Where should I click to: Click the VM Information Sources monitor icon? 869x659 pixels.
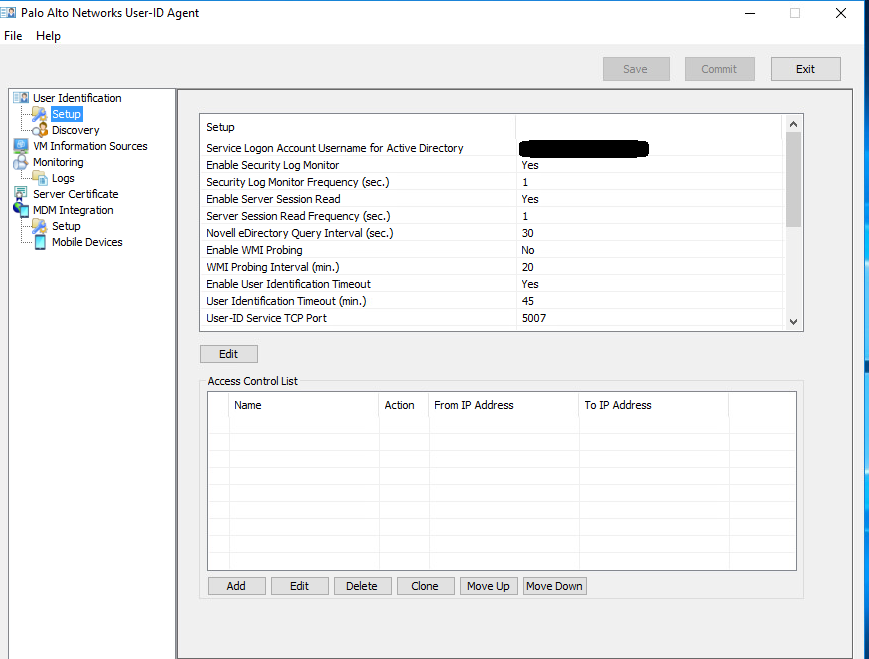(x=21, y=146)
